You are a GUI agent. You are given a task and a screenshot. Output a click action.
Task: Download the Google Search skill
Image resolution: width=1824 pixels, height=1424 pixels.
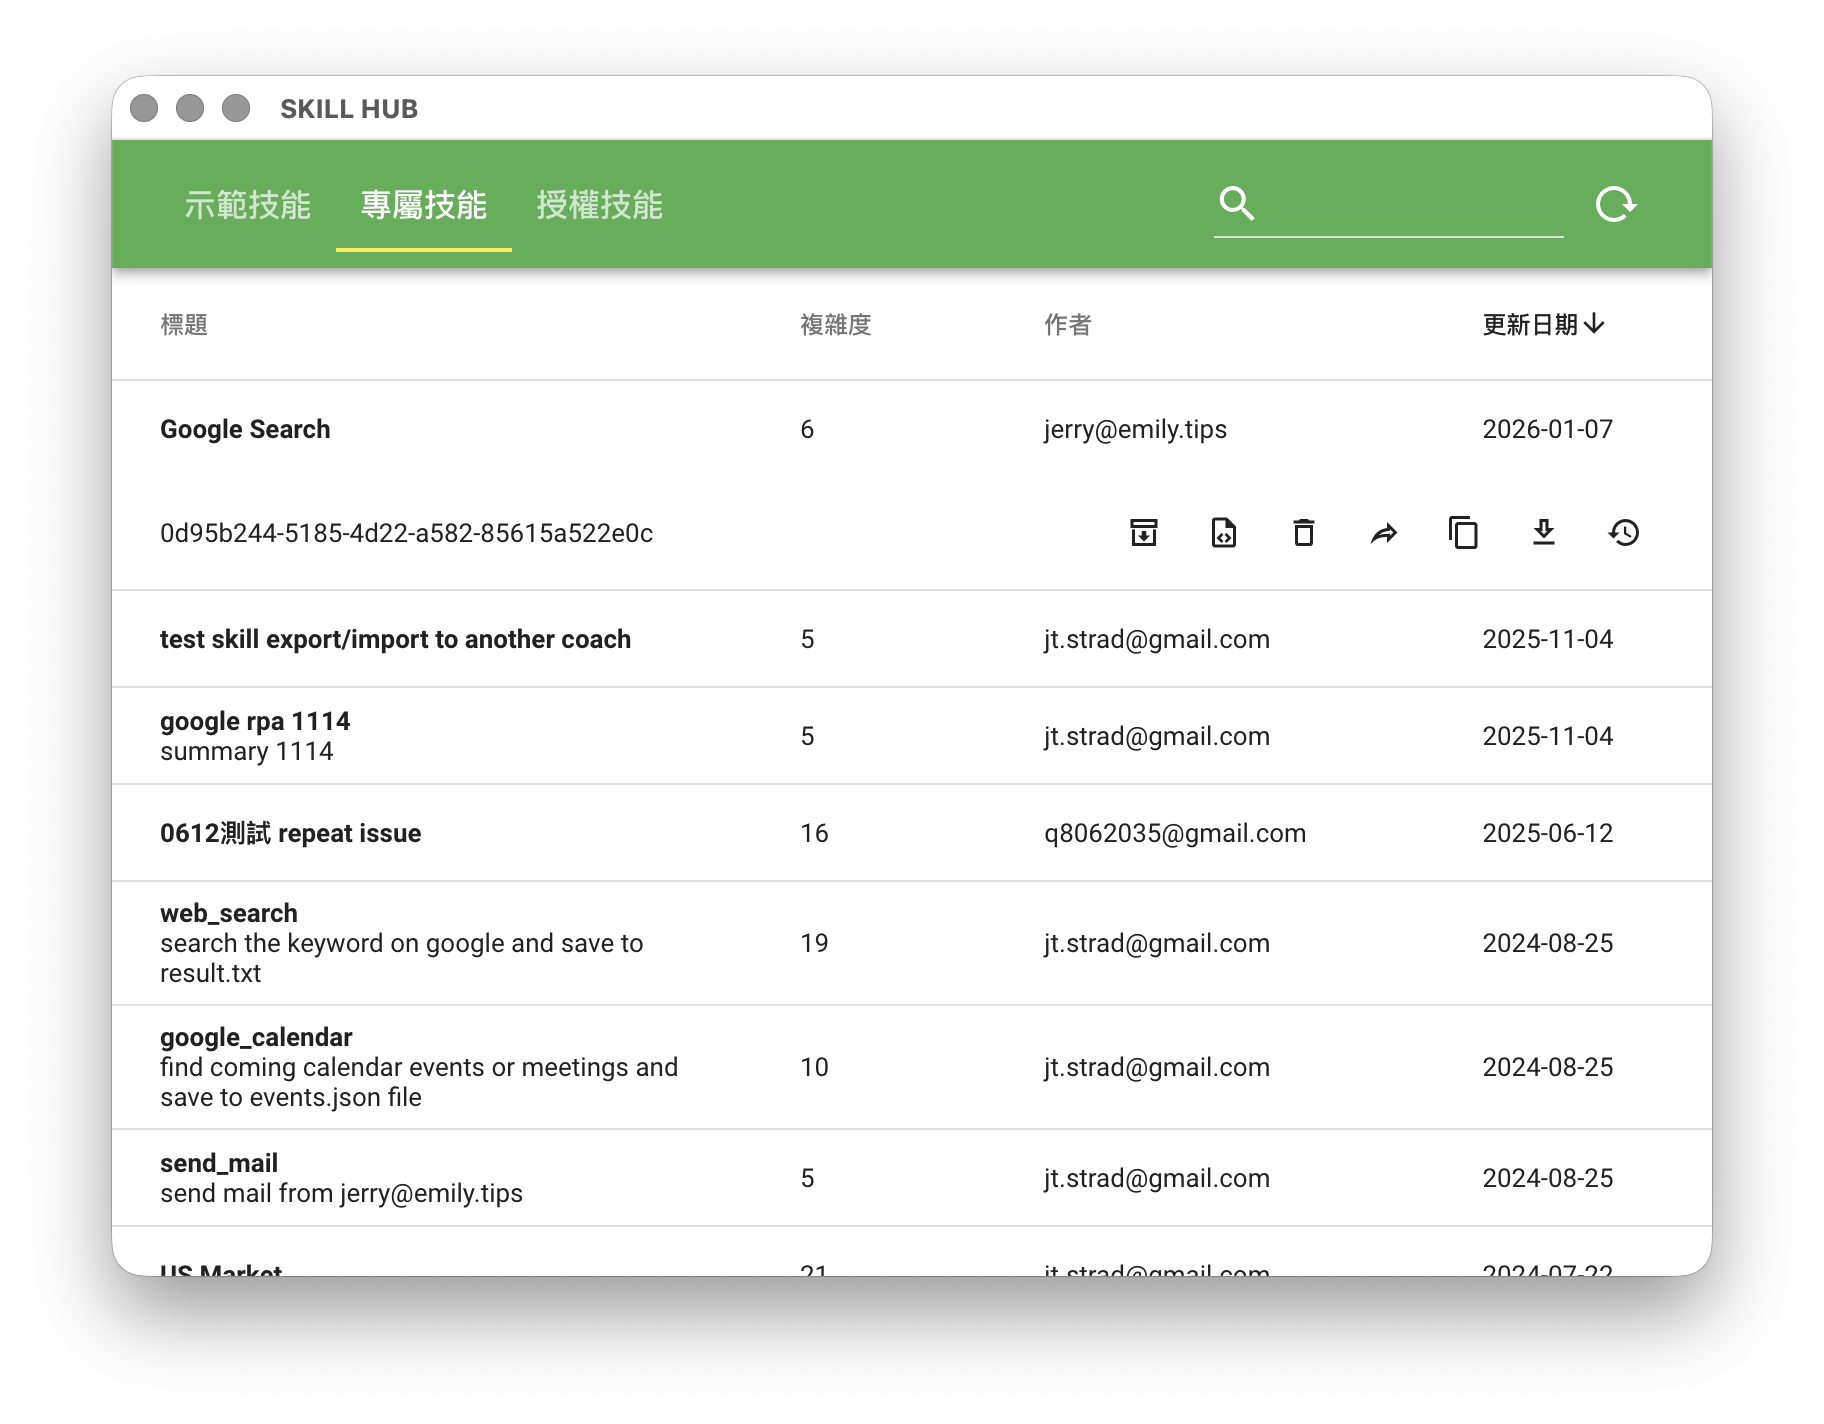[x=1543, y=533]
